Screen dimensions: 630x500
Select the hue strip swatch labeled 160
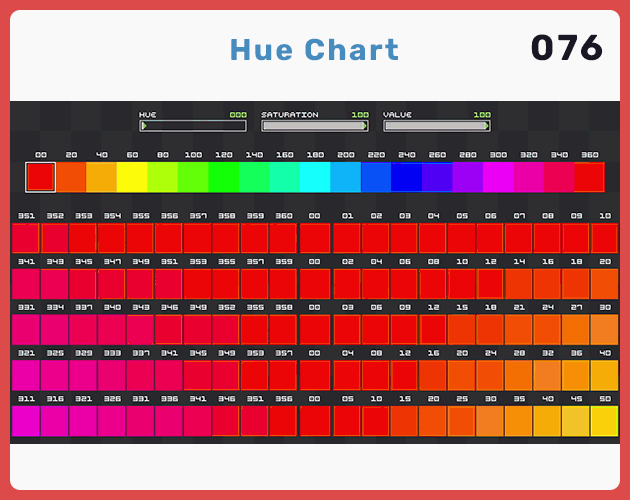[x=284, y=177]
